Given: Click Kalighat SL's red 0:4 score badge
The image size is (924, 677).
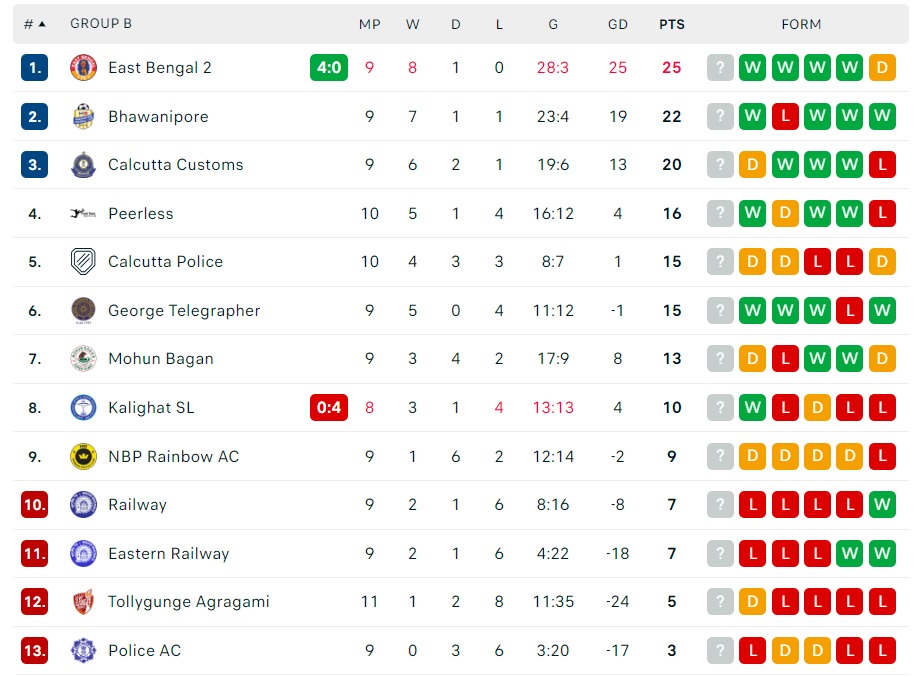Looking at the screenshot, I should click(x=329, y=408).
